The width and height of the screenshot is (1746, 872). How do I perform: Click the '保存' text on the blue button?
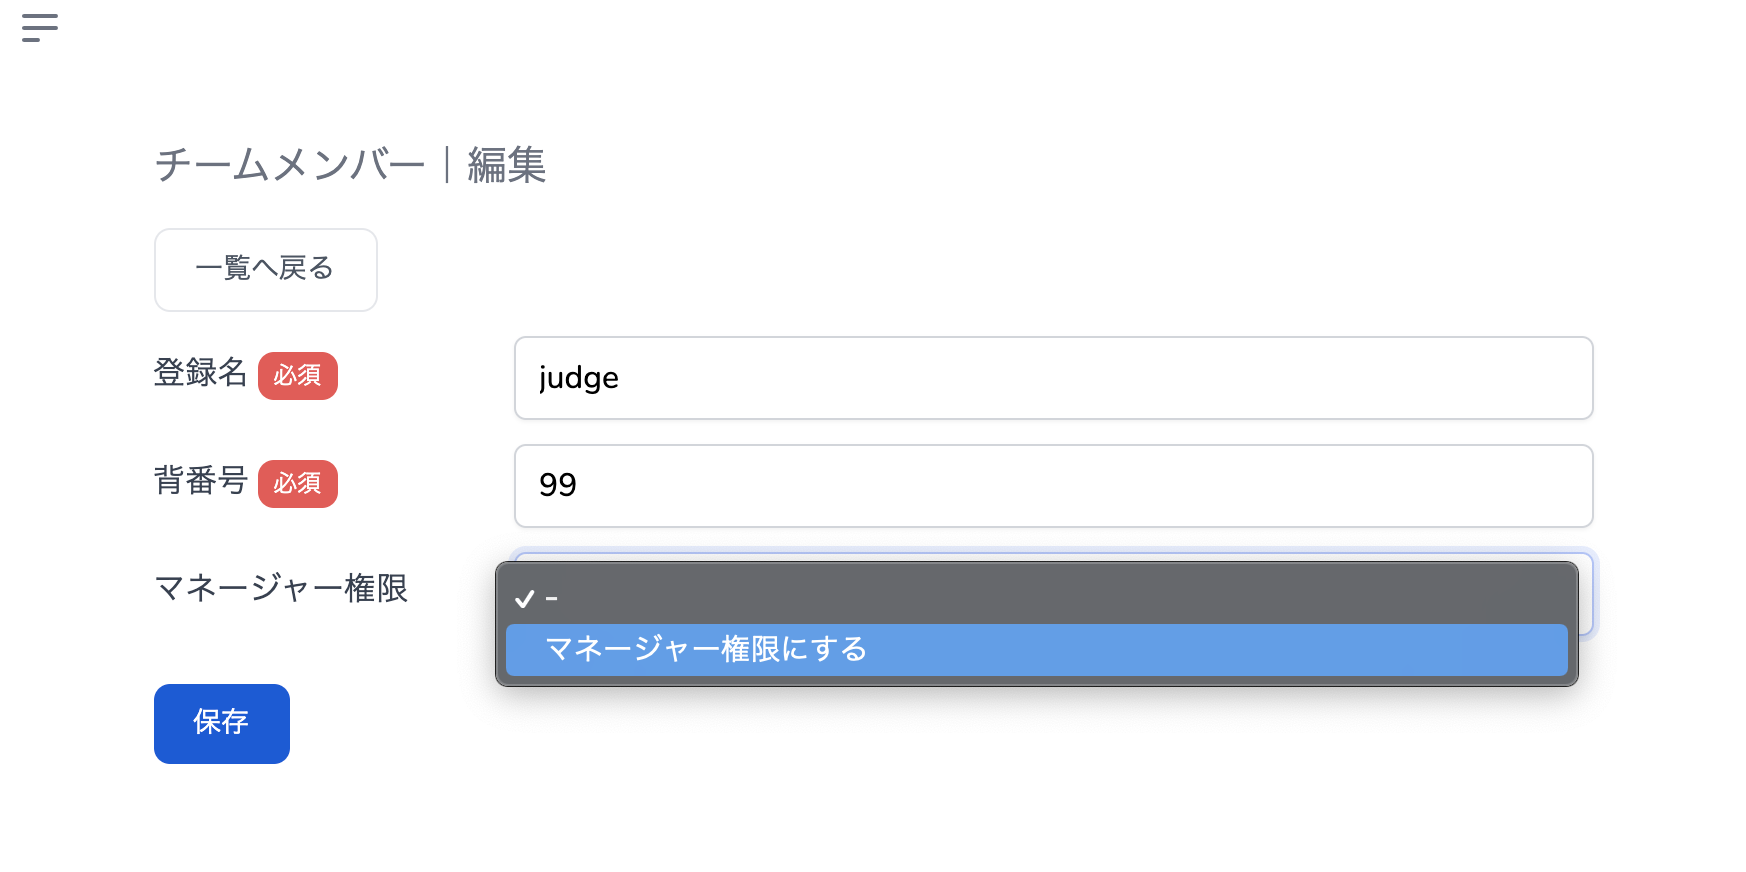221,722
